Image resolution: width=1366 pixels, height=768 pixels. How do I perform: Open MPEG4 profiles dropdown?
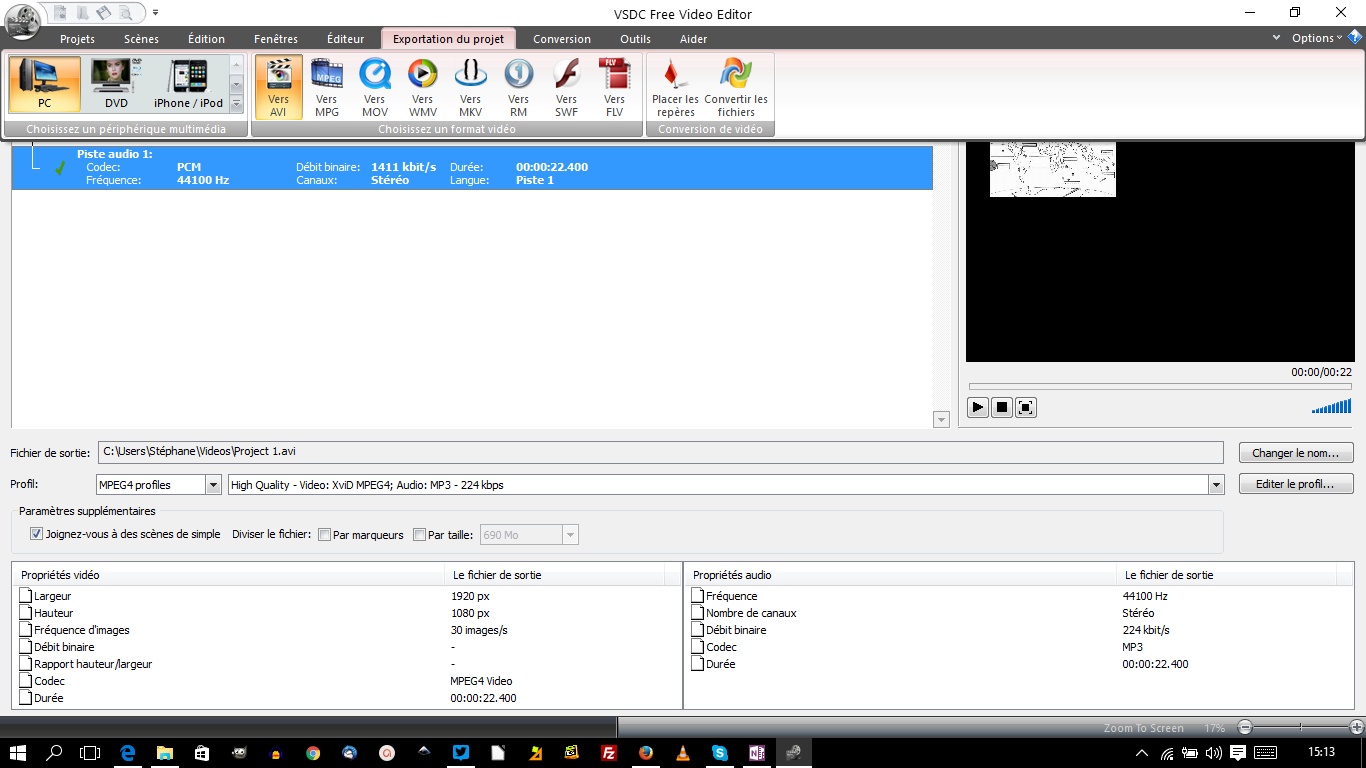point(213,485)
